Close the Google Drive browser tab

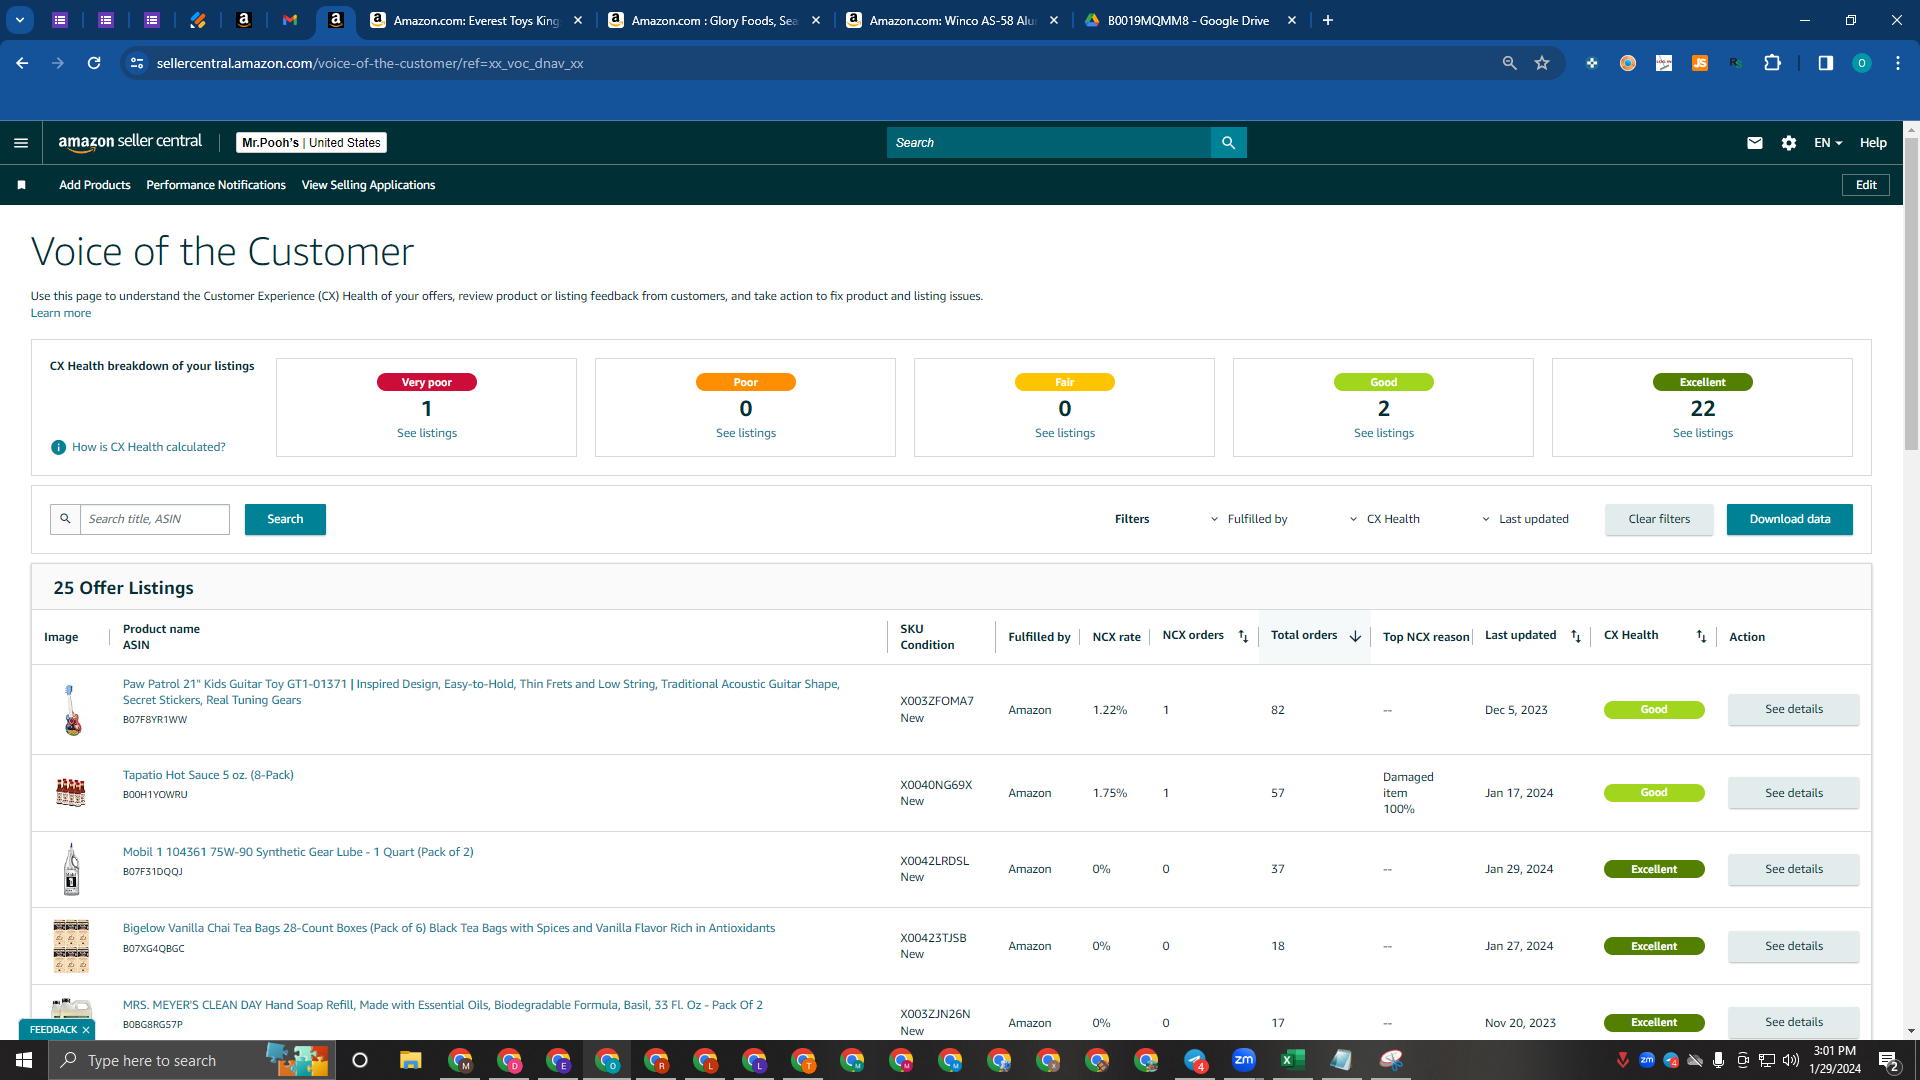pyautogui.click(x=1292, y=20)
